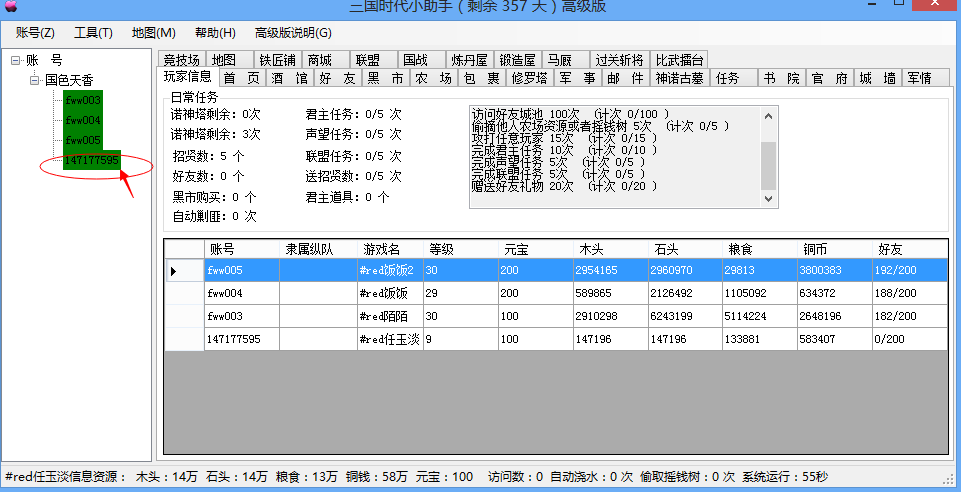Switch to the 竞技场 tab

tap(181, 60)
